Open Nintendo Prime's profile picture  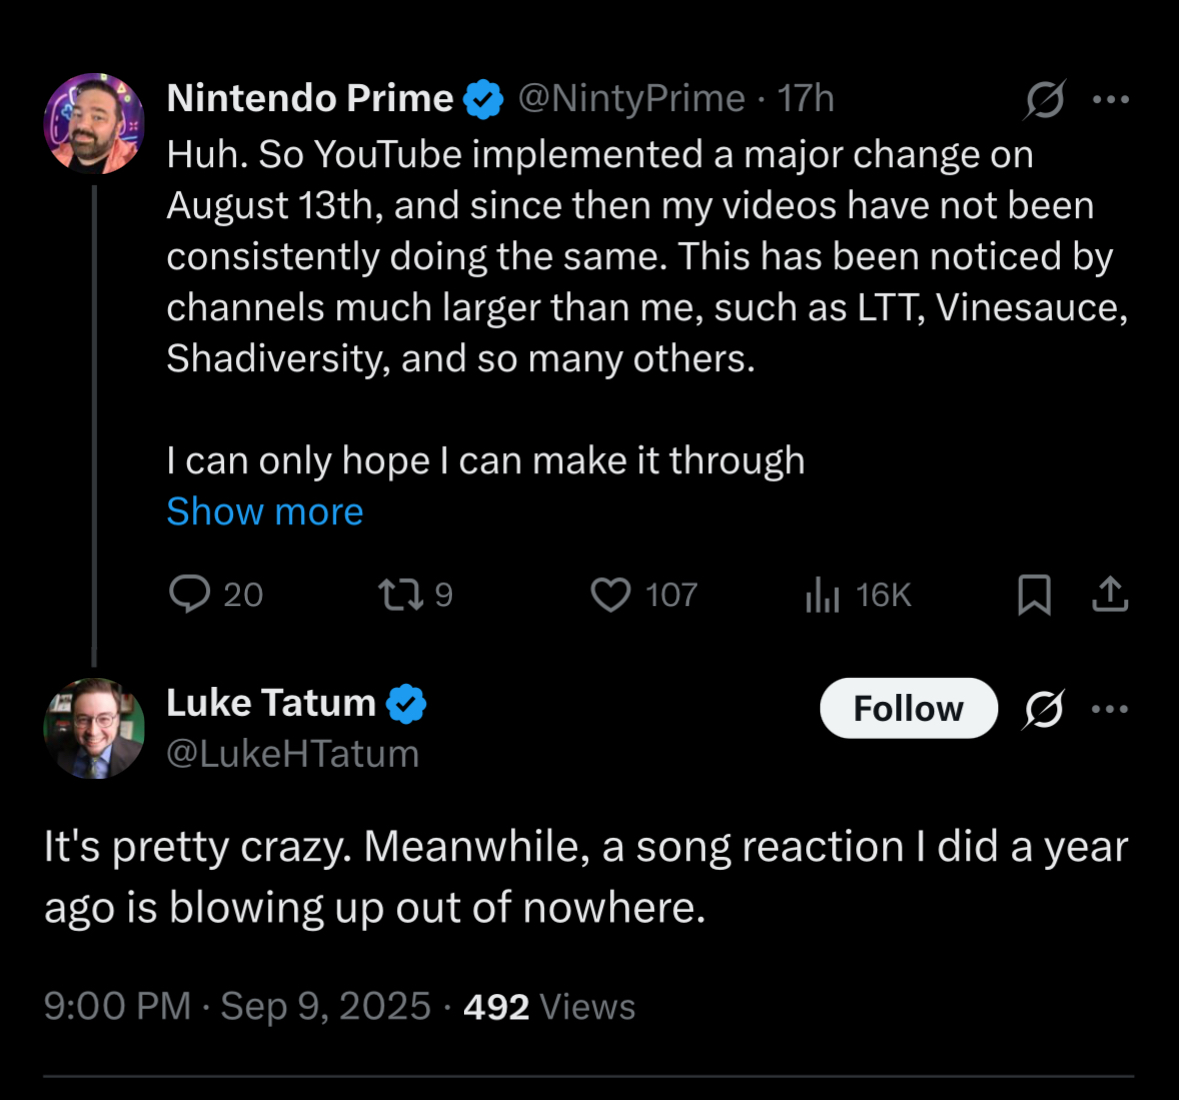(94, 123)
